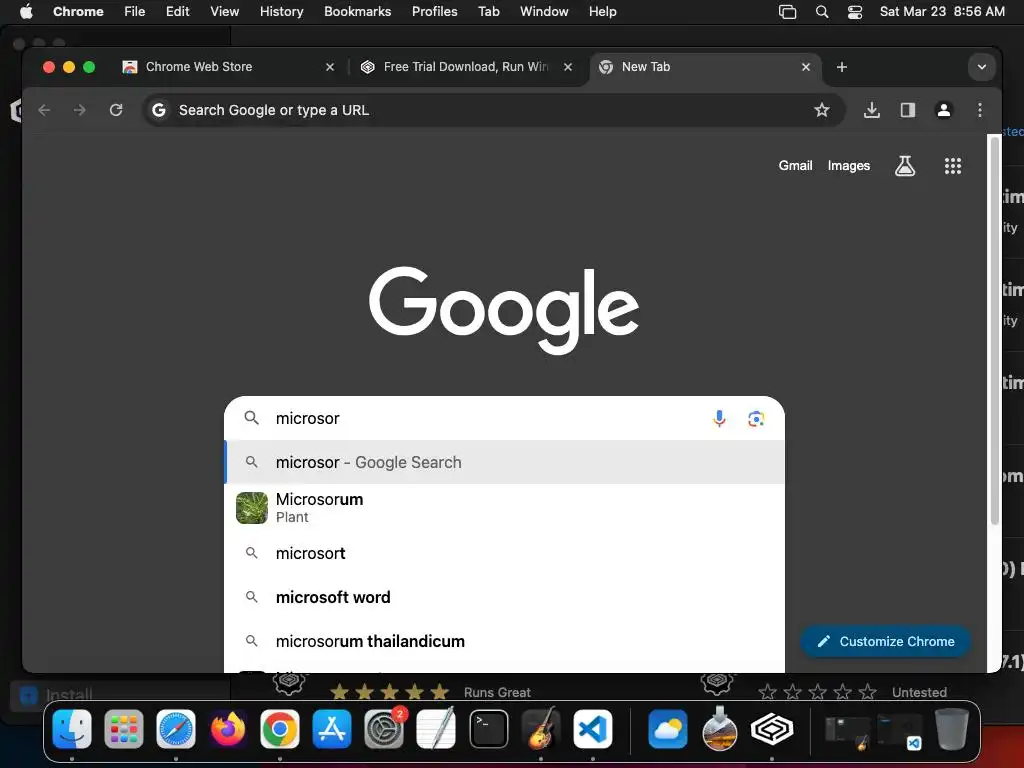Go back with the back arrow
1024x768 pixels.
pyautogui.click(x=44, y=110)
